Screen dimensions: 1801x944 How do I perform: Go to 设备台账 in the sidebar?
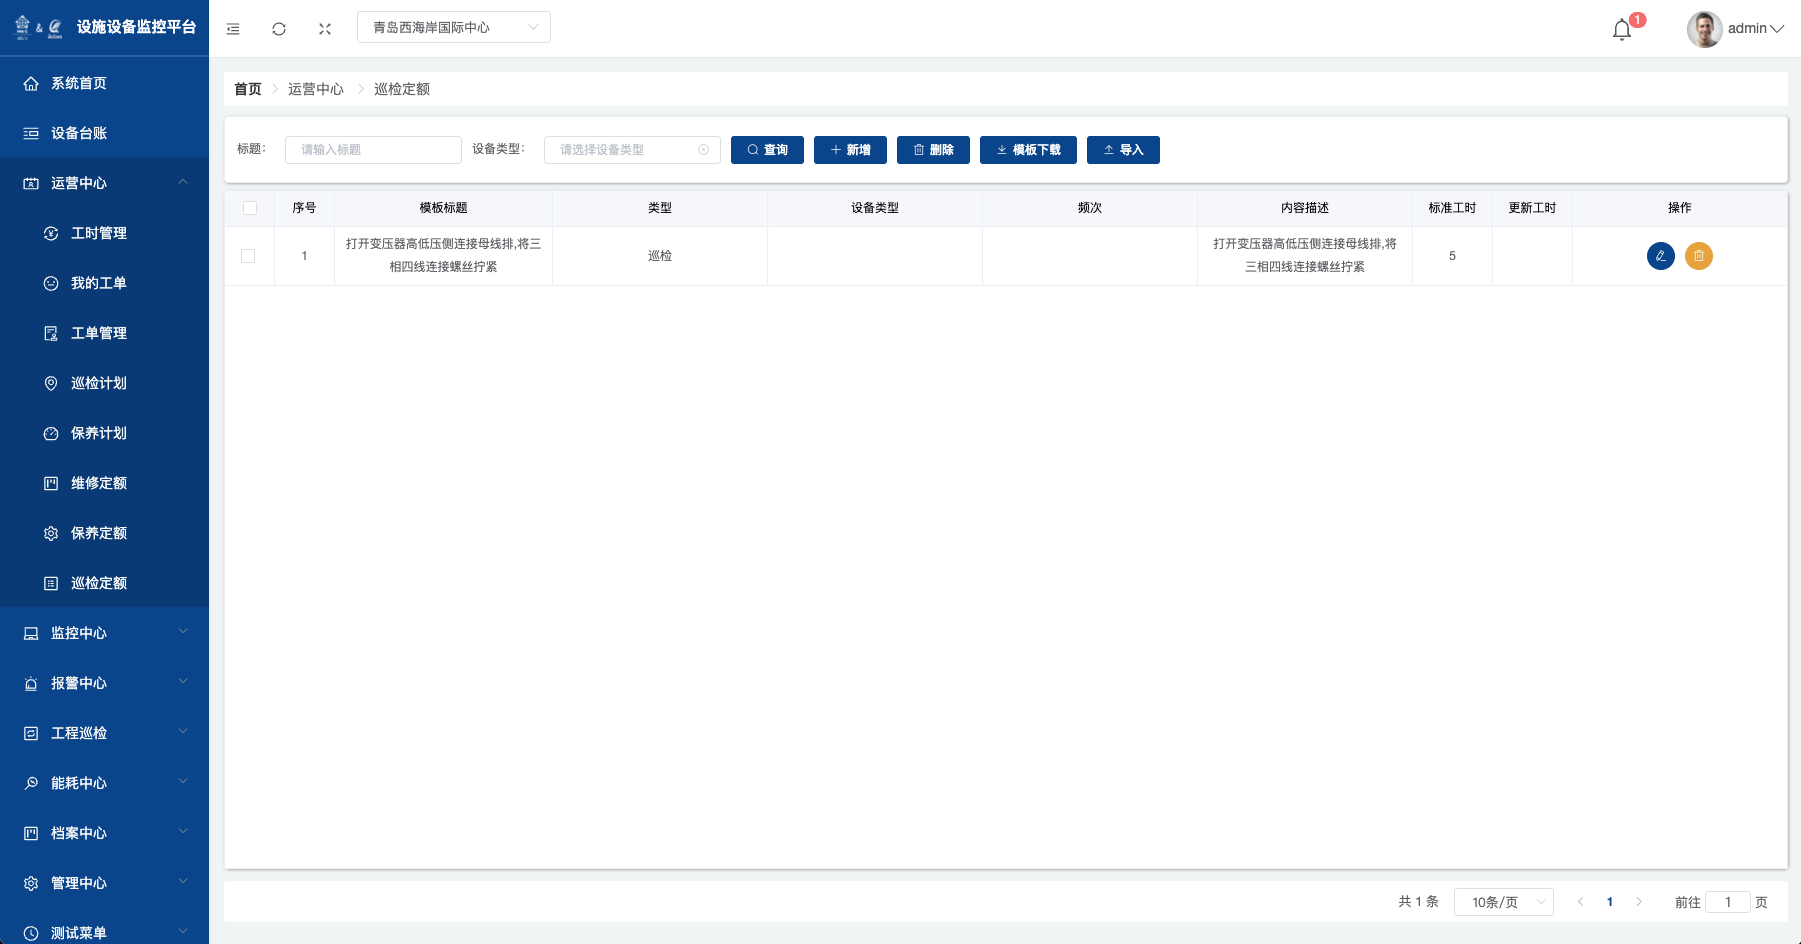(78, 133)
